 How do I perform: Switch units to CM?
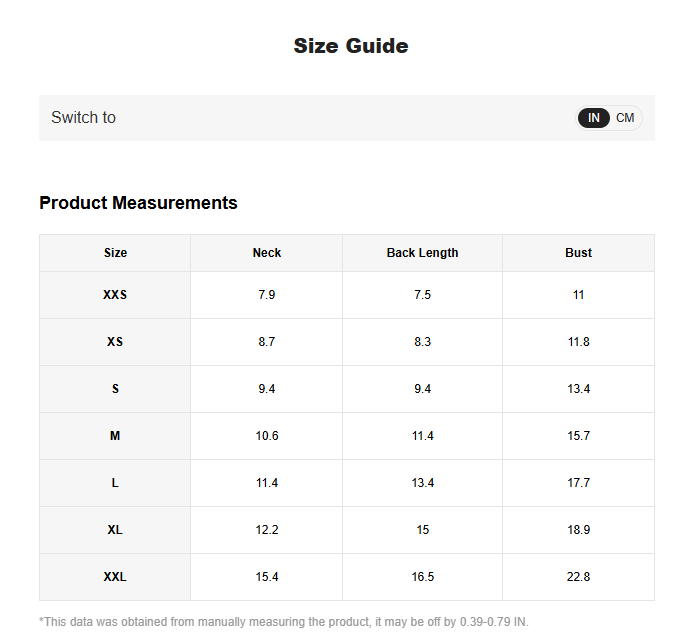coord(625,118)
